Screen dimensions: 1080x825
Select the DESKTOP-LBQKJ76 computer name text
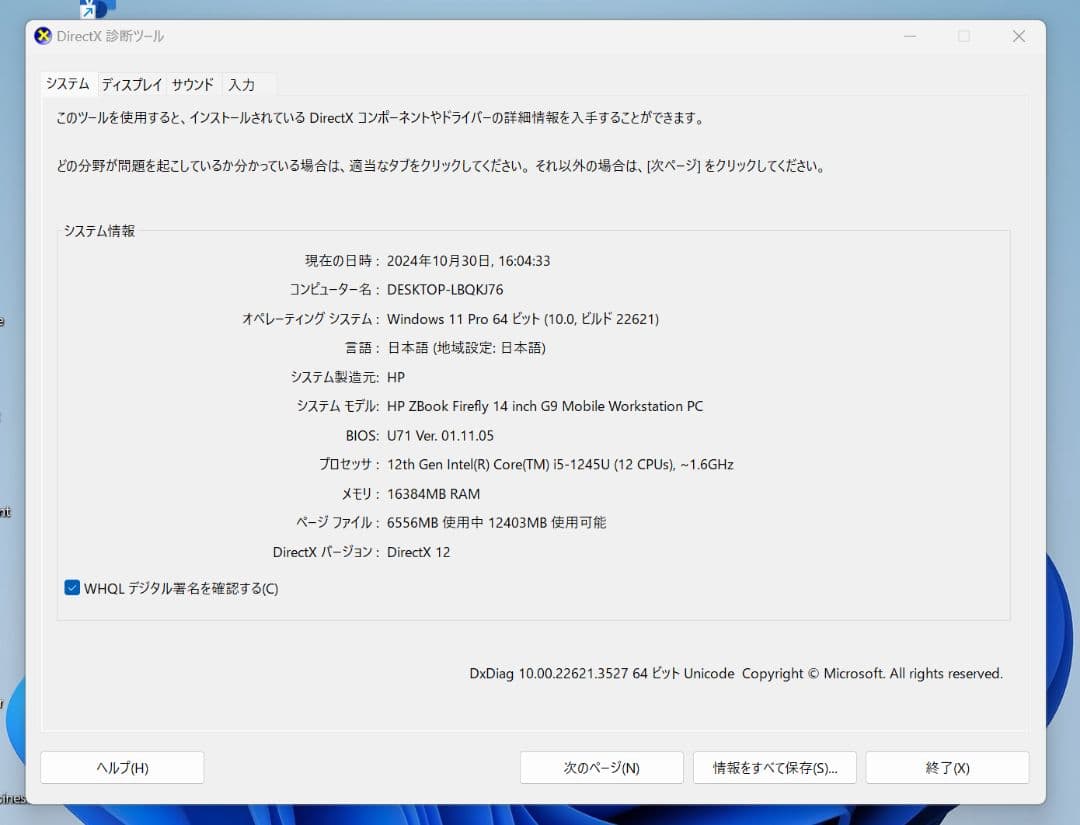point(446,289)
